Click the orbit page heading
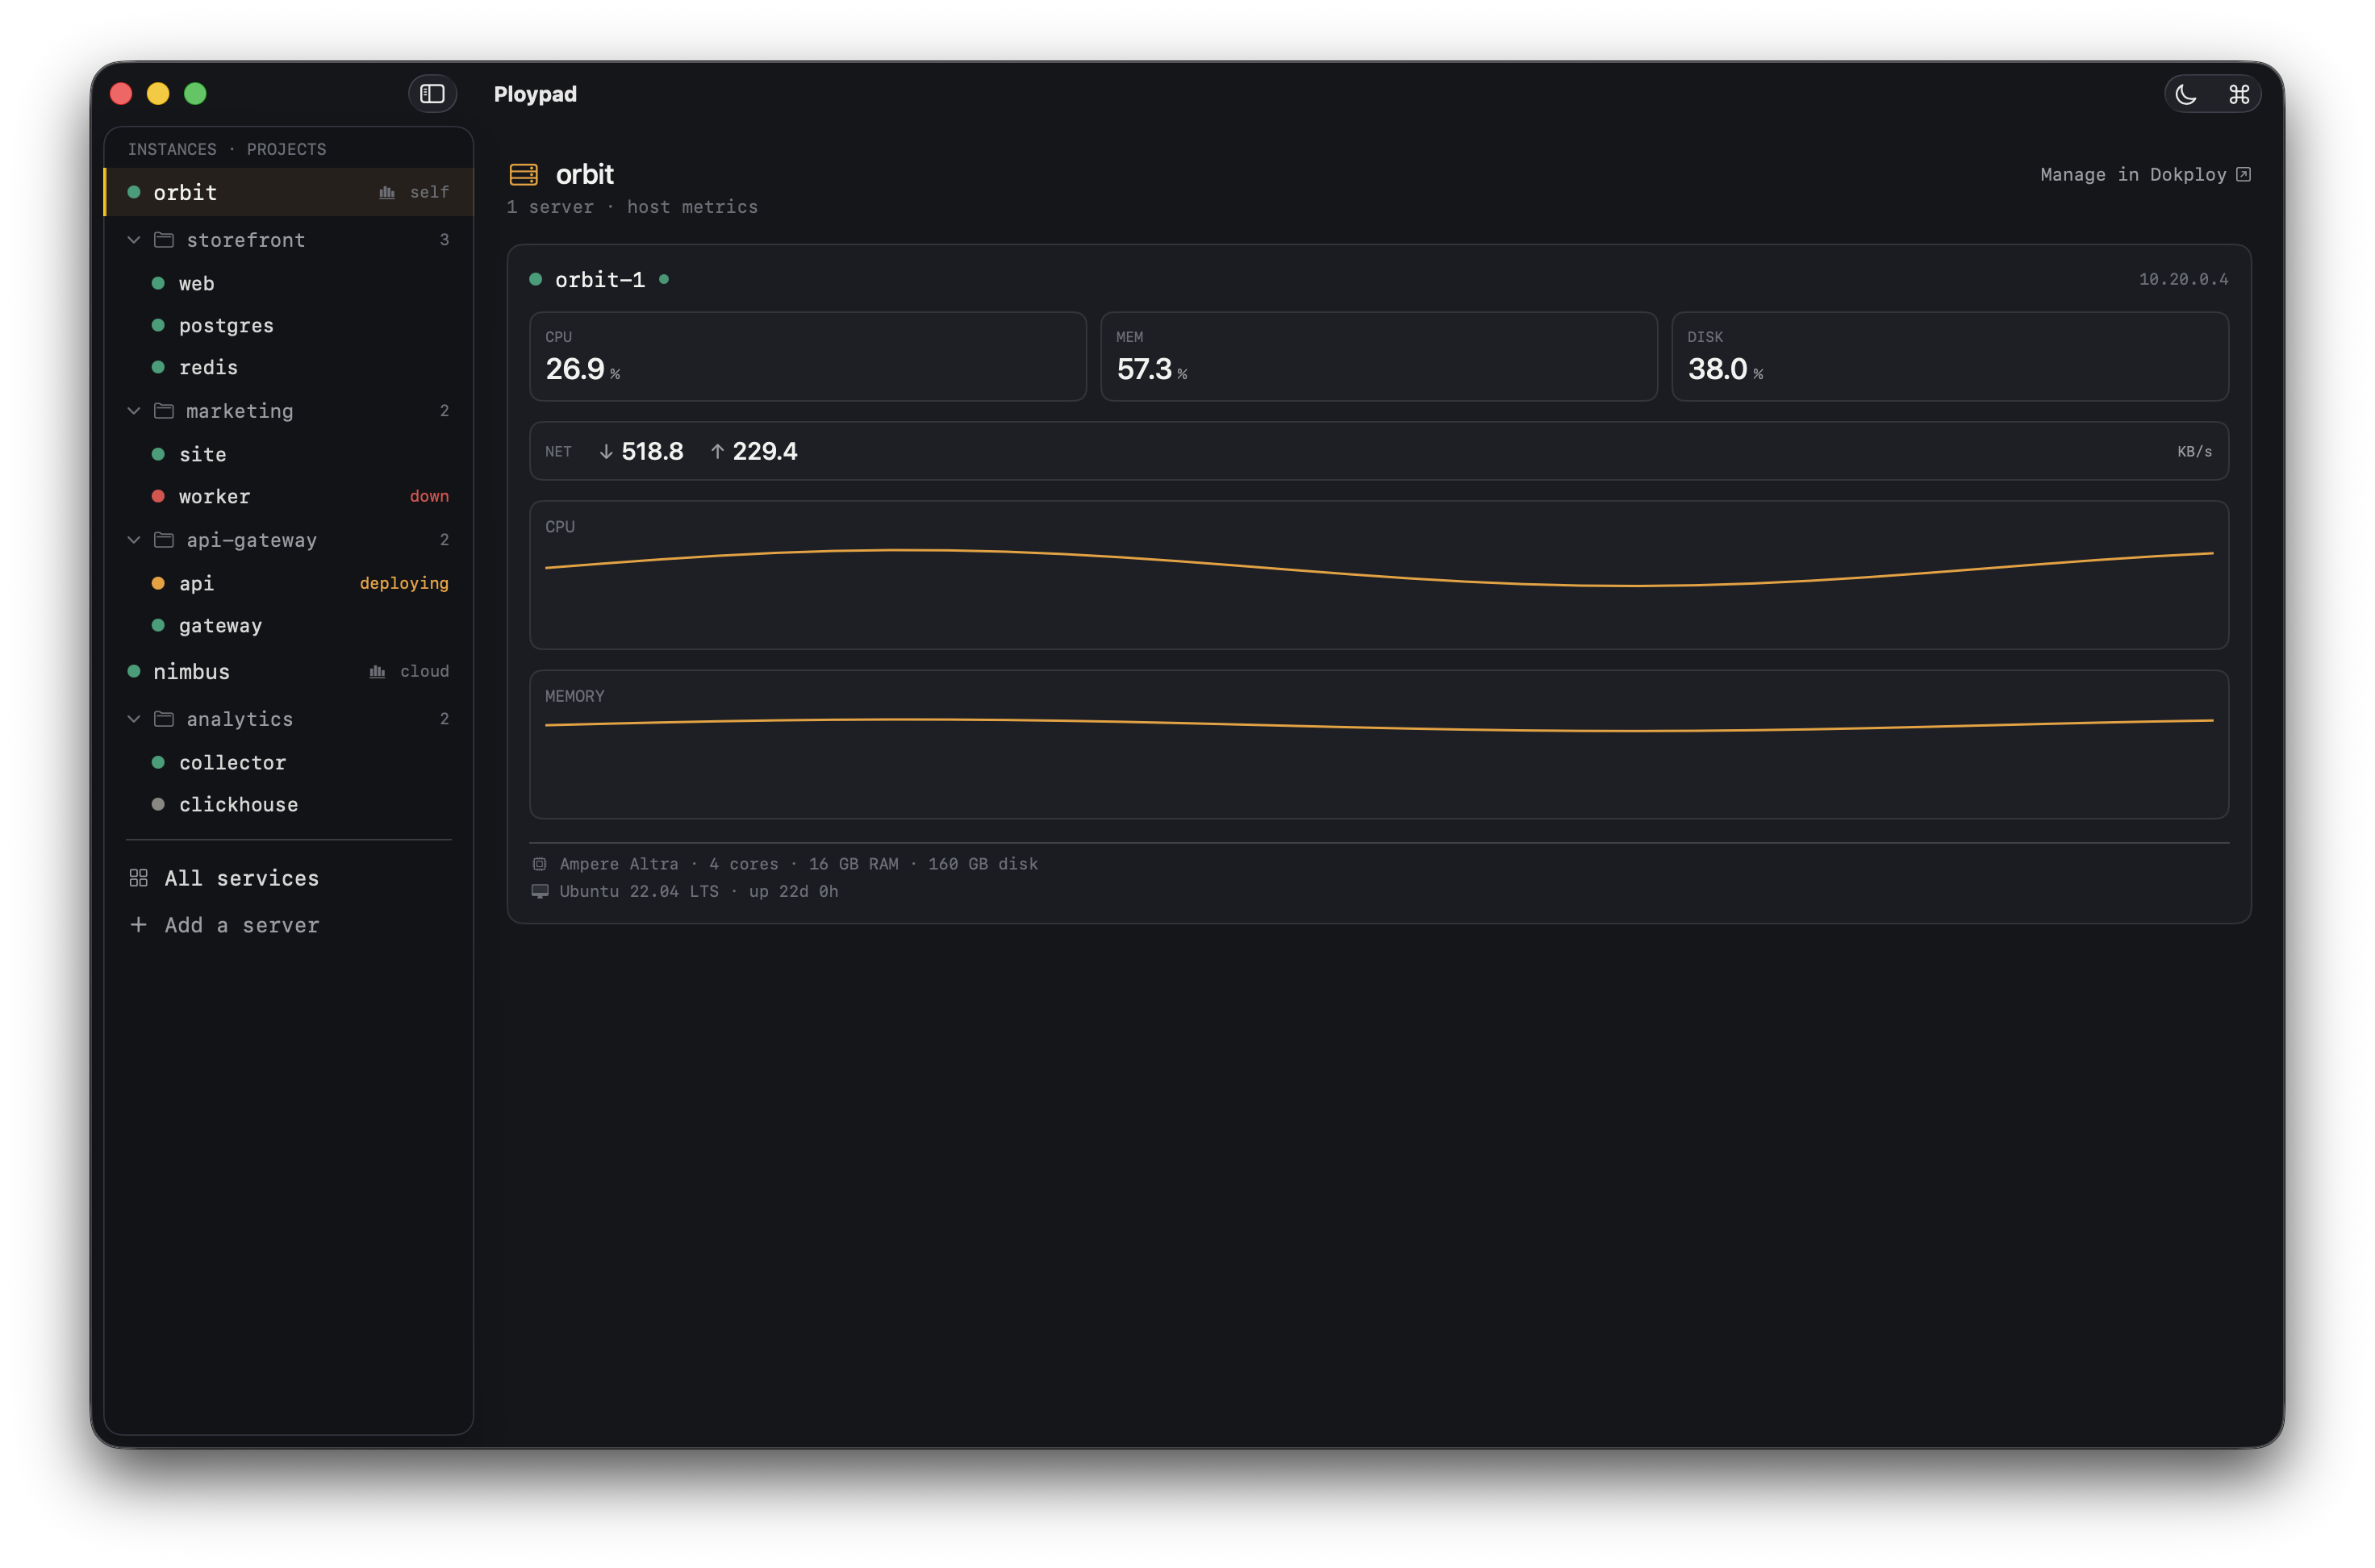This screenshot has width=2375, height=1568. [584, 174]
